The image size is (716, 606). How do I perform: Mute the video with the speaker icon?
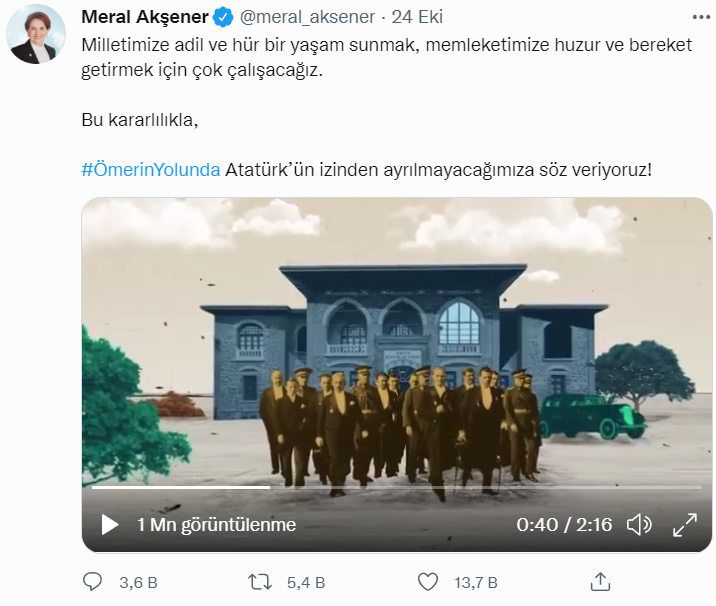(x=638, y=524)
